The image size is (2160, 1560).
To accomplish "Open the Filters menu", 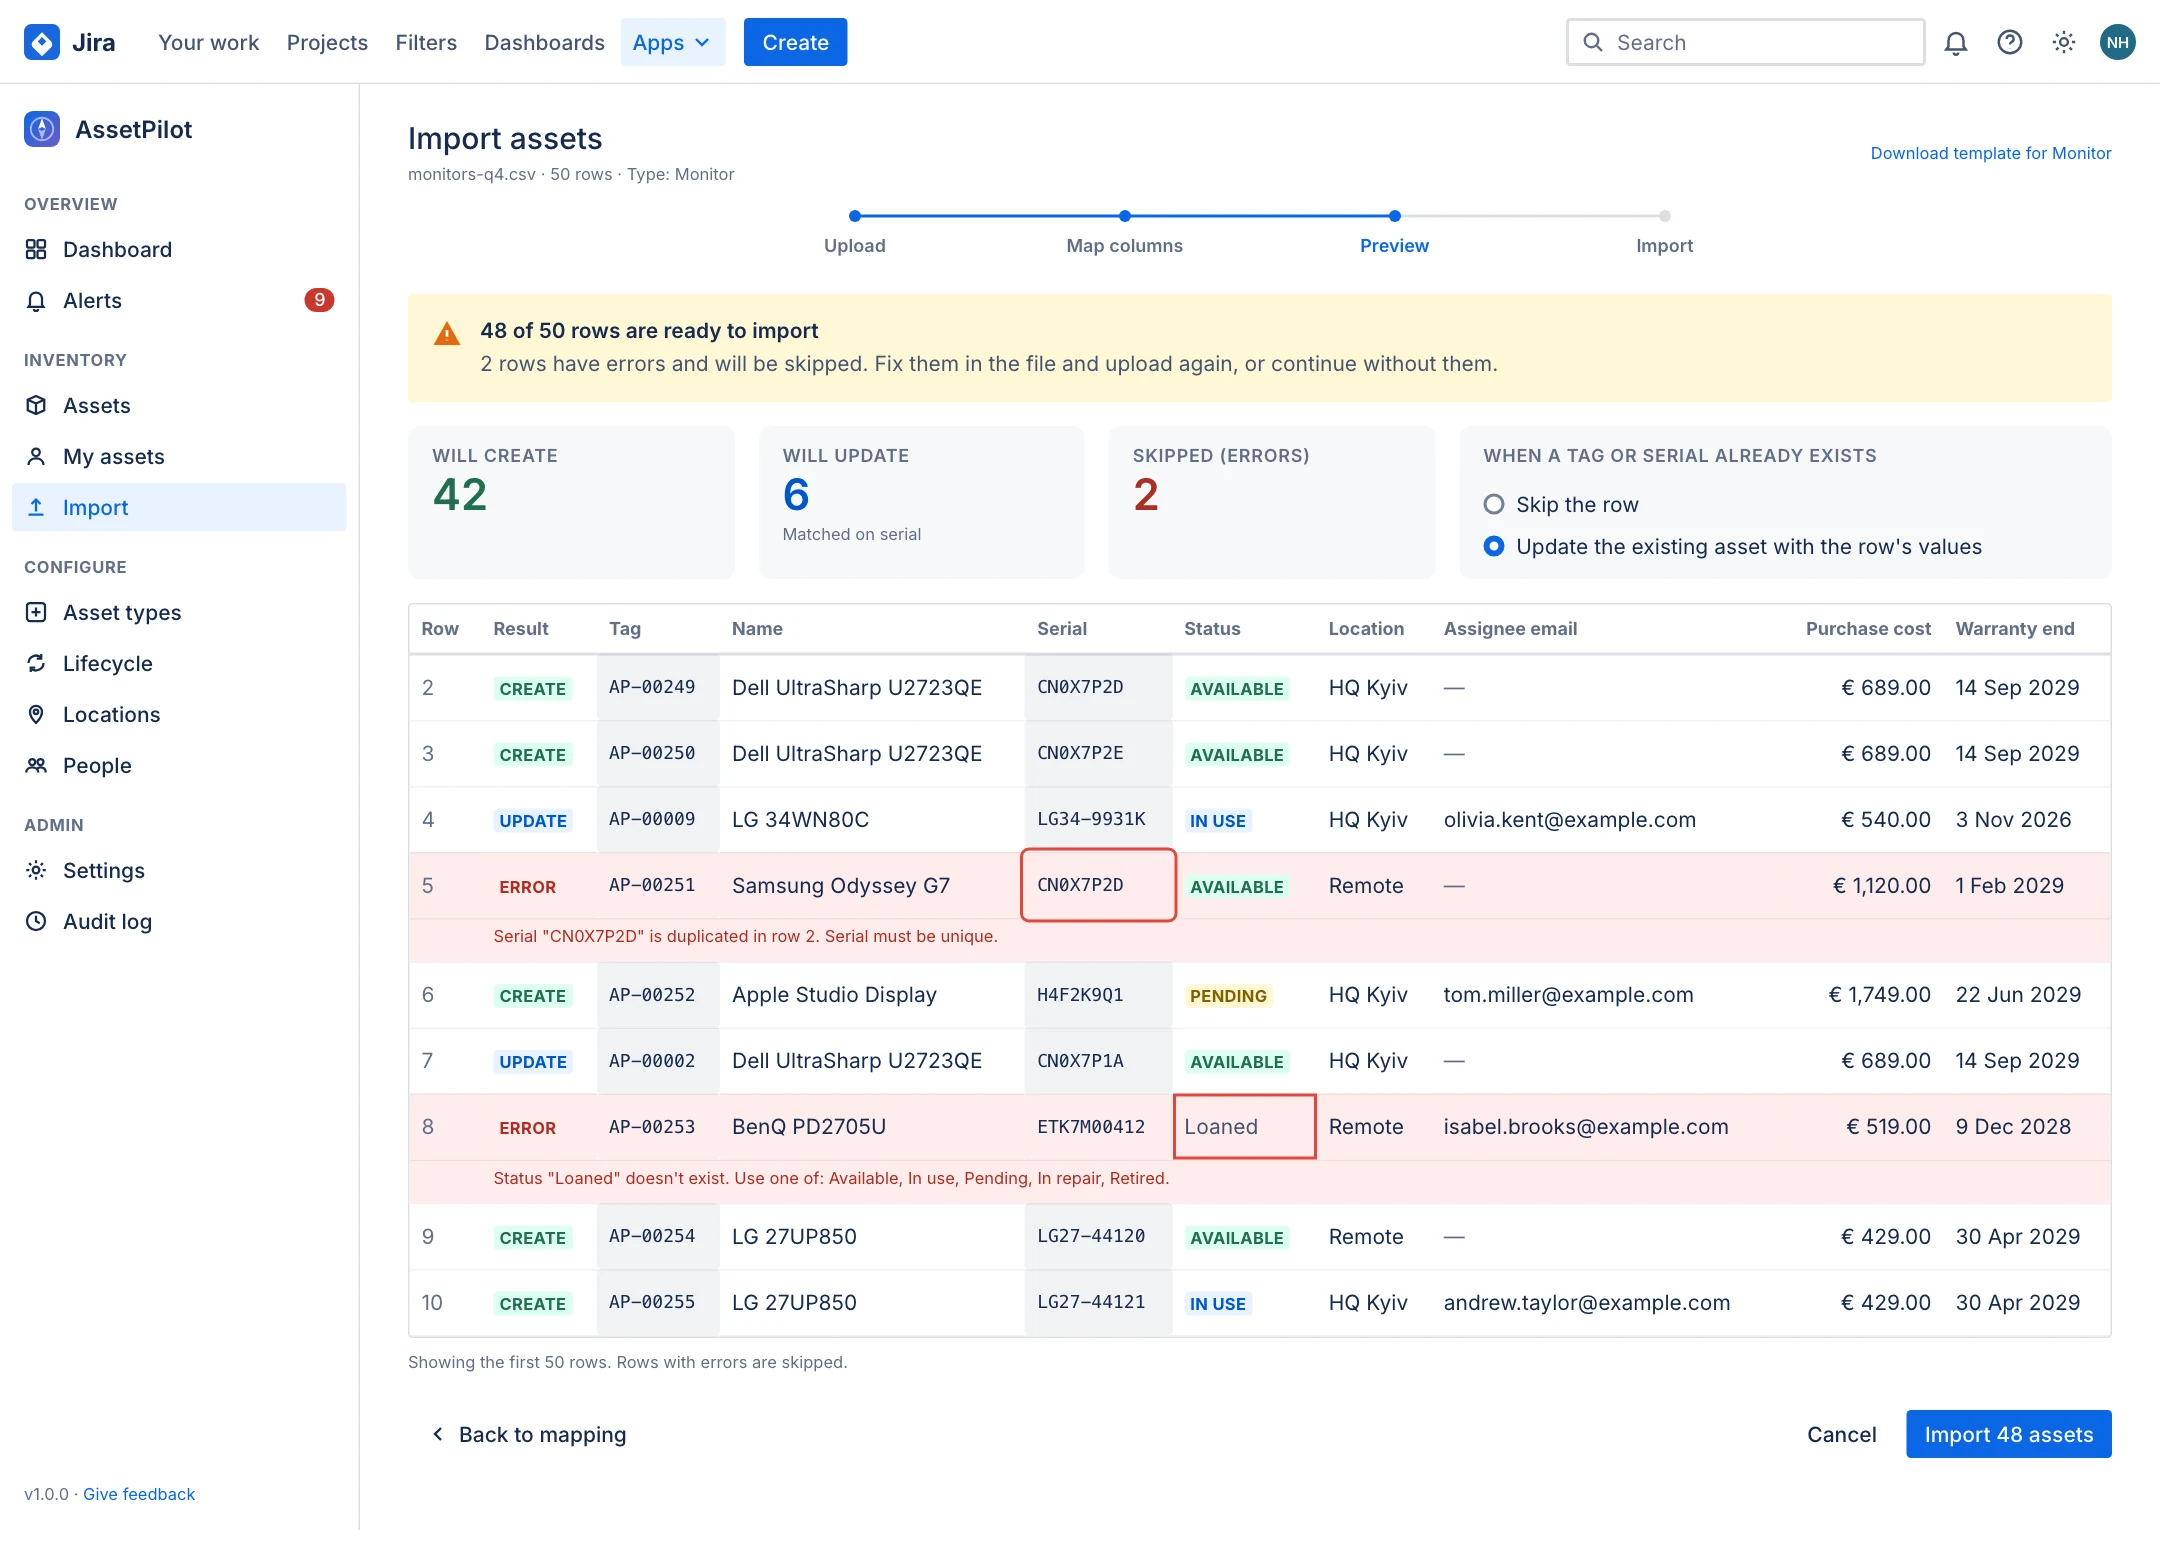I will [426, 42].
